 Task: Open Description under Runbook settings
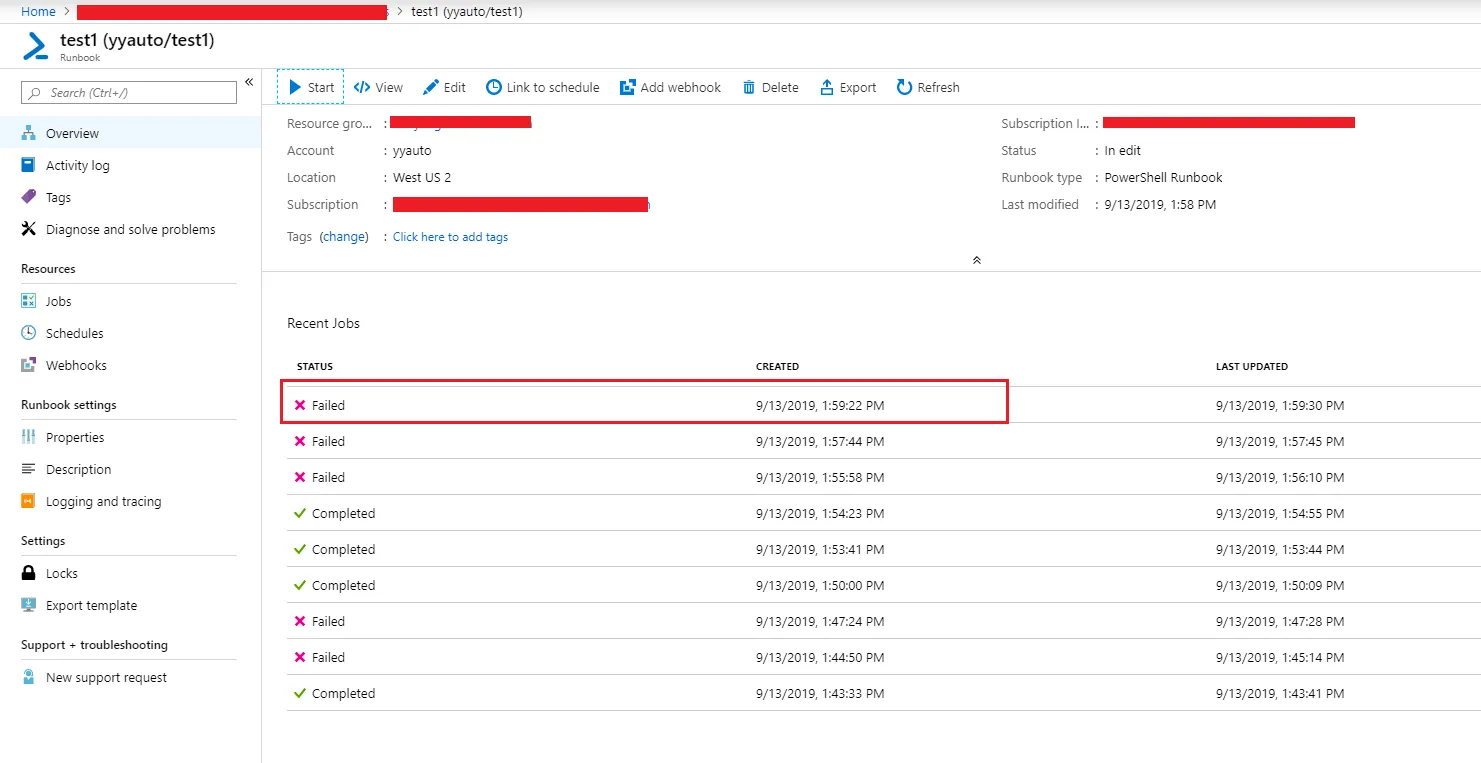coord(130,469)
